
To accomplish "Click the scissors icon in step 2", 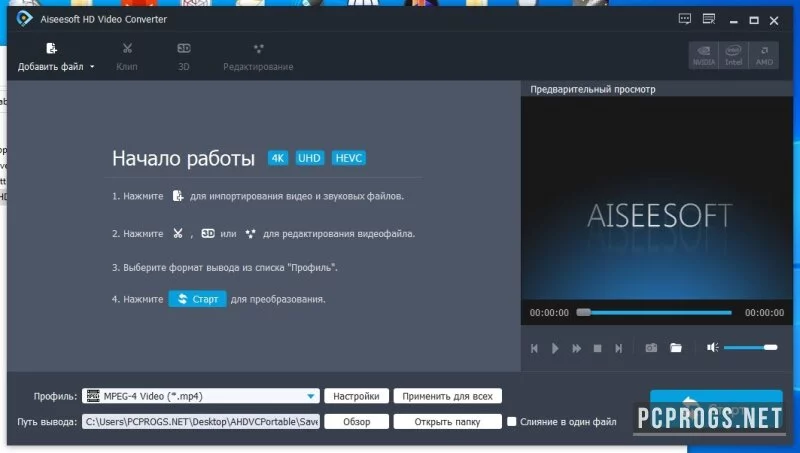I will coord(178,234).
